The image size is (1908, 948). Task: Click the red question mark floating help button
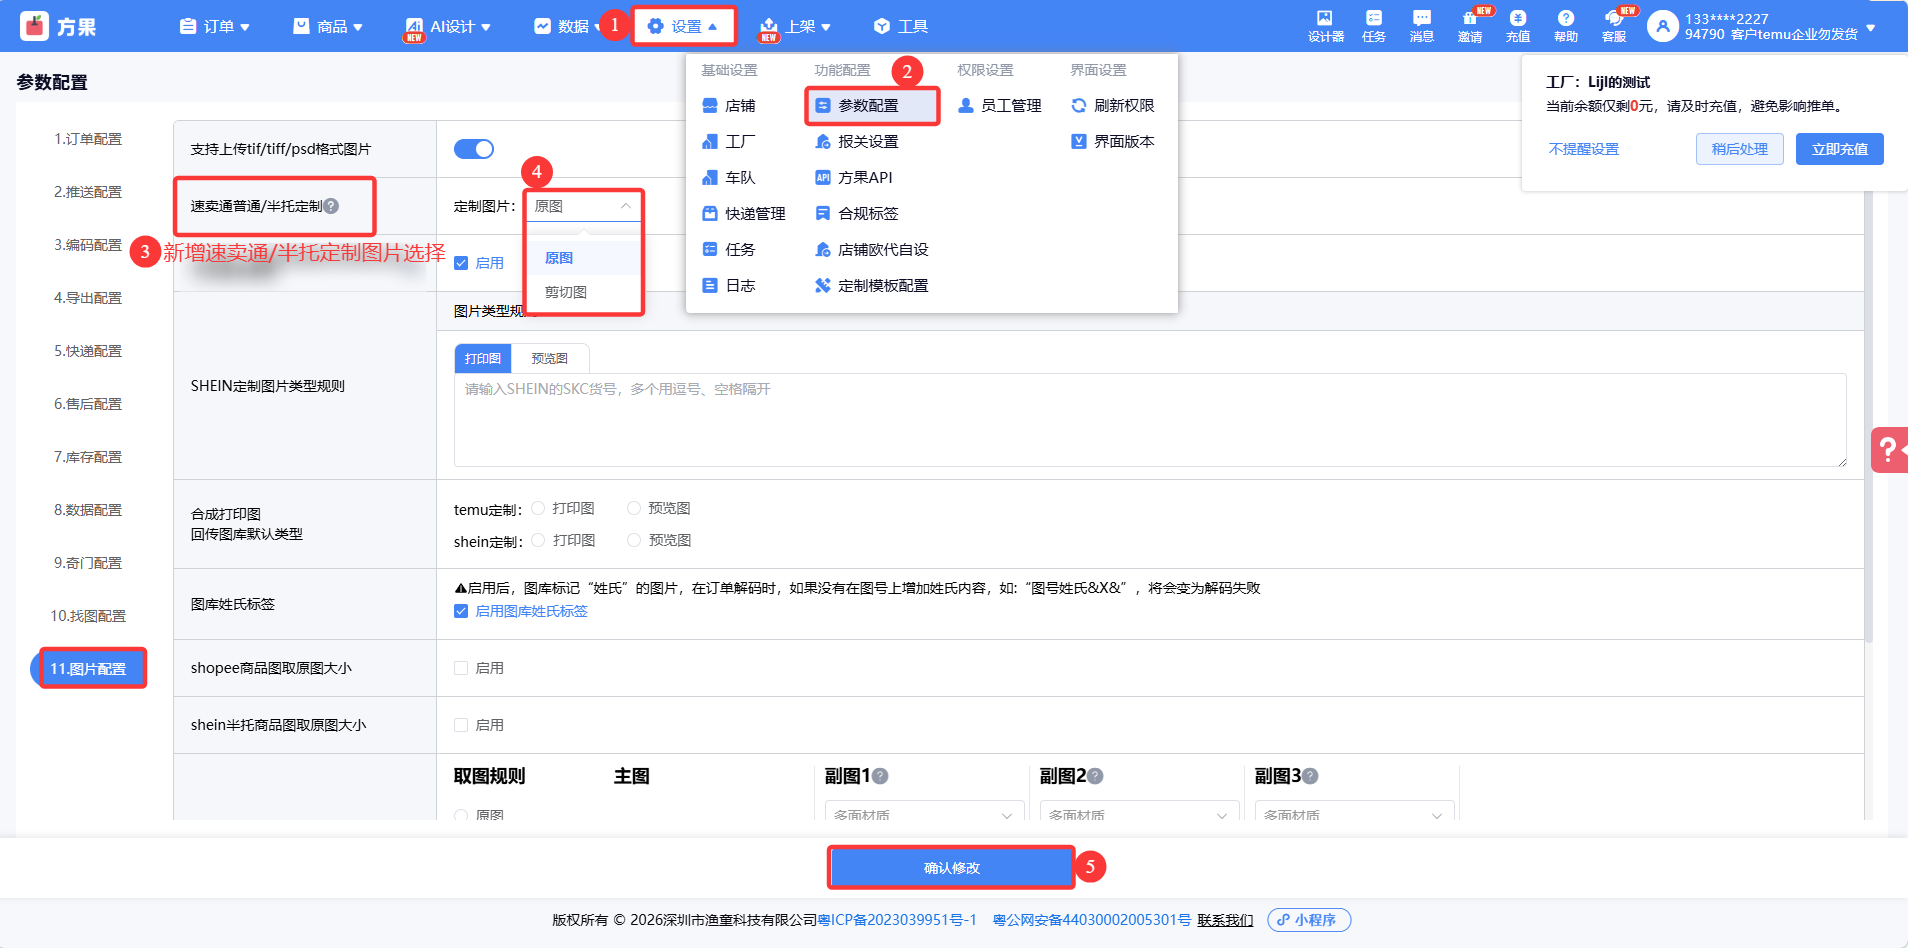(x=1888, y=450)
